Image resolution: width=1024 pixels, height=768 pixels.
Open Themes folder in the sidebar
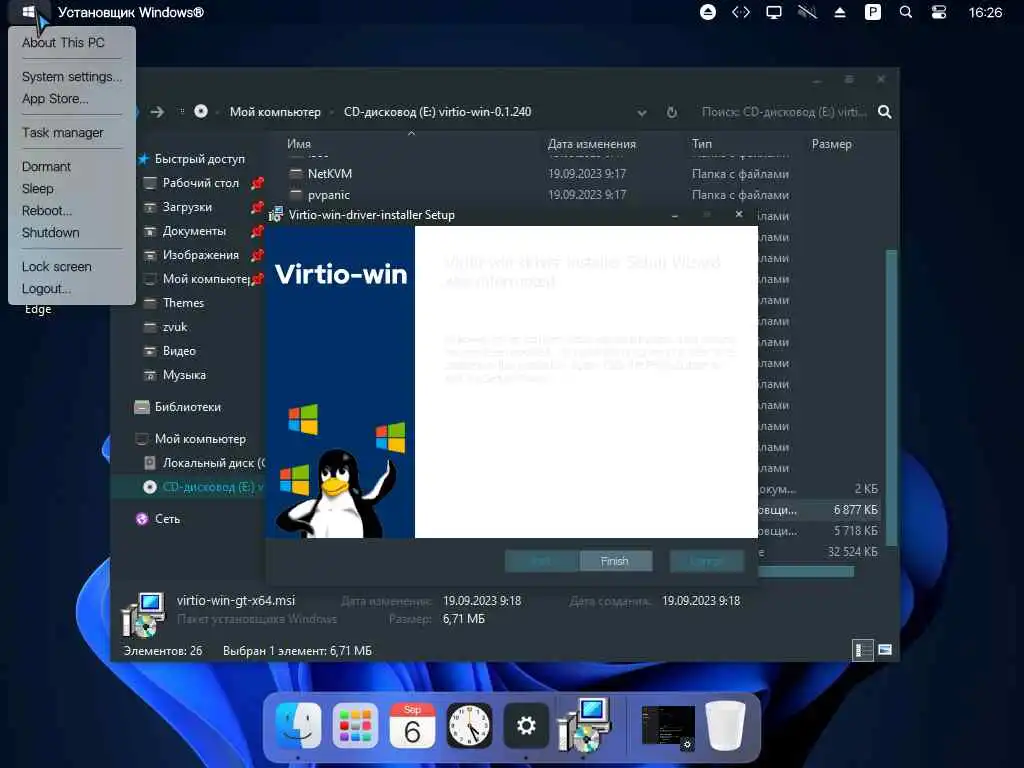(183, 303)
